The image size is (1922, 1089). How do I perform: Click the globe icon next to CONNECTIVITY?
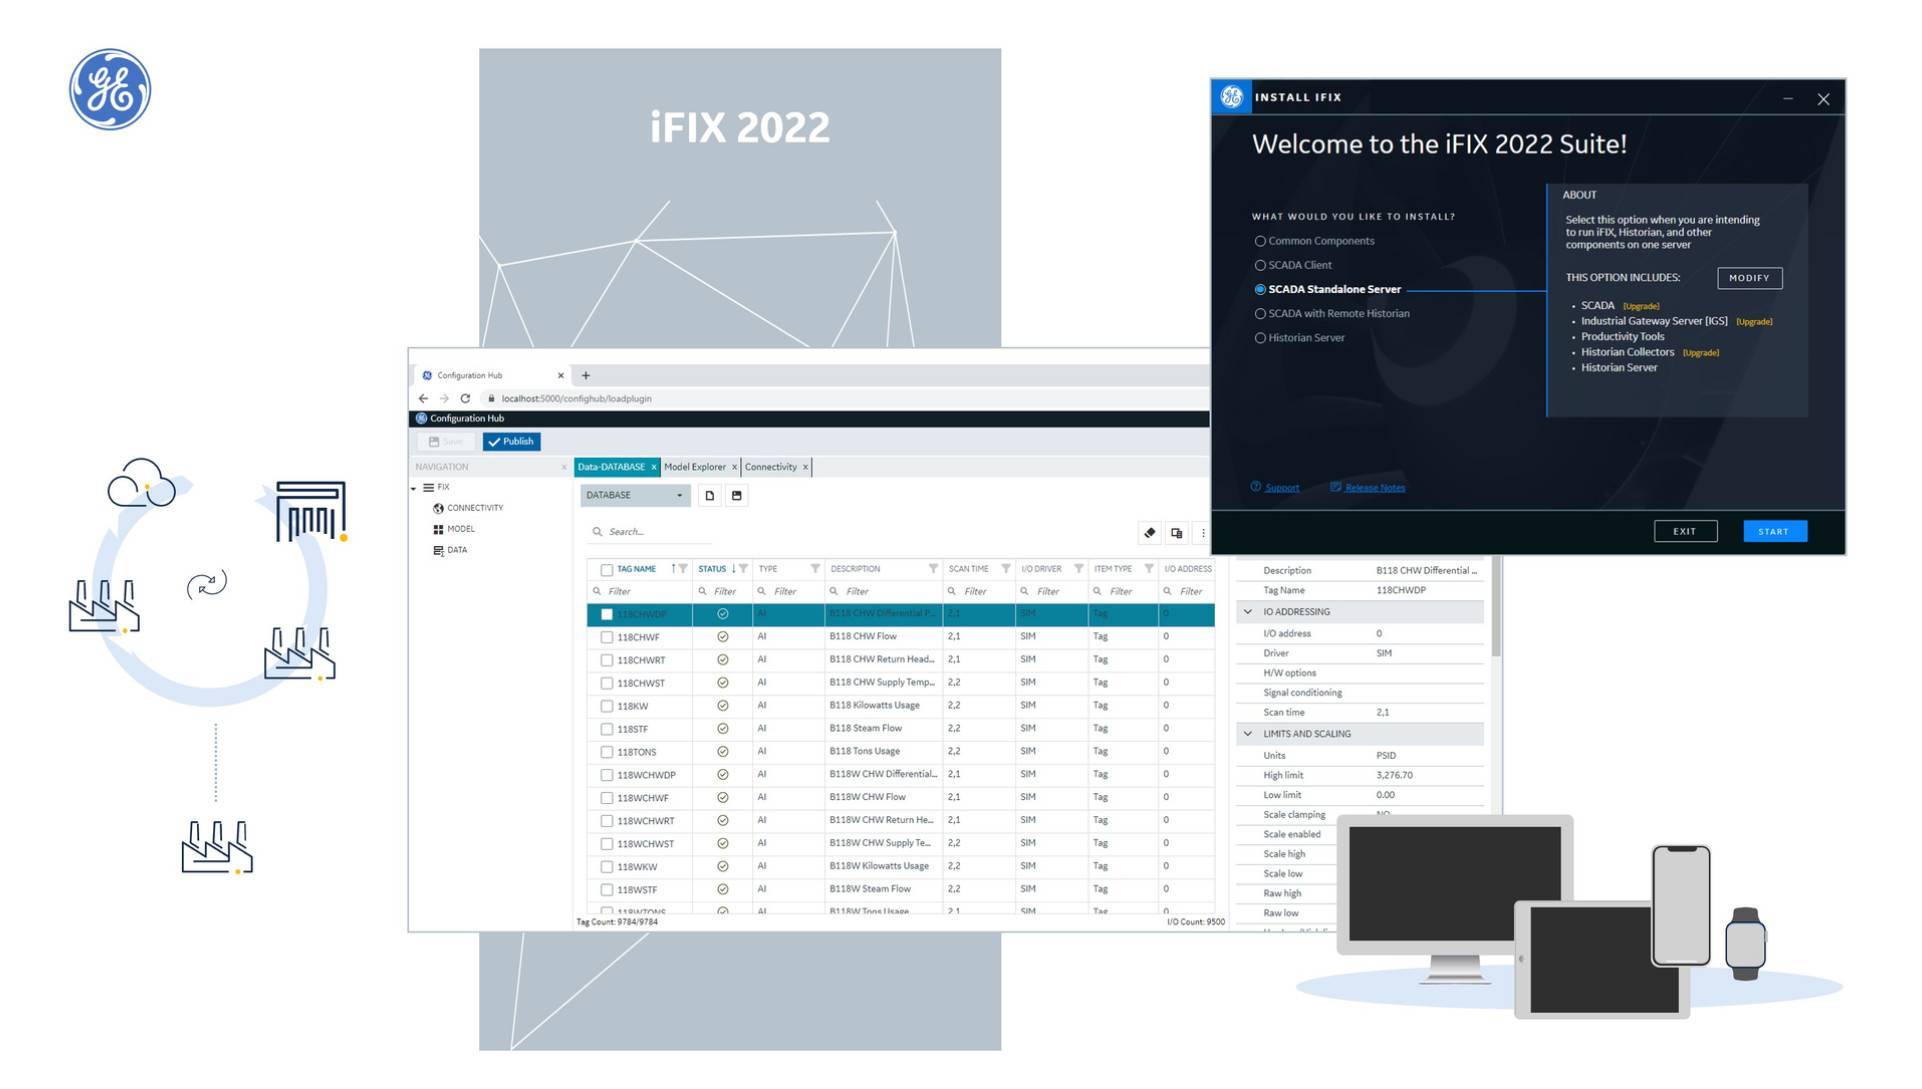(438, 509)
